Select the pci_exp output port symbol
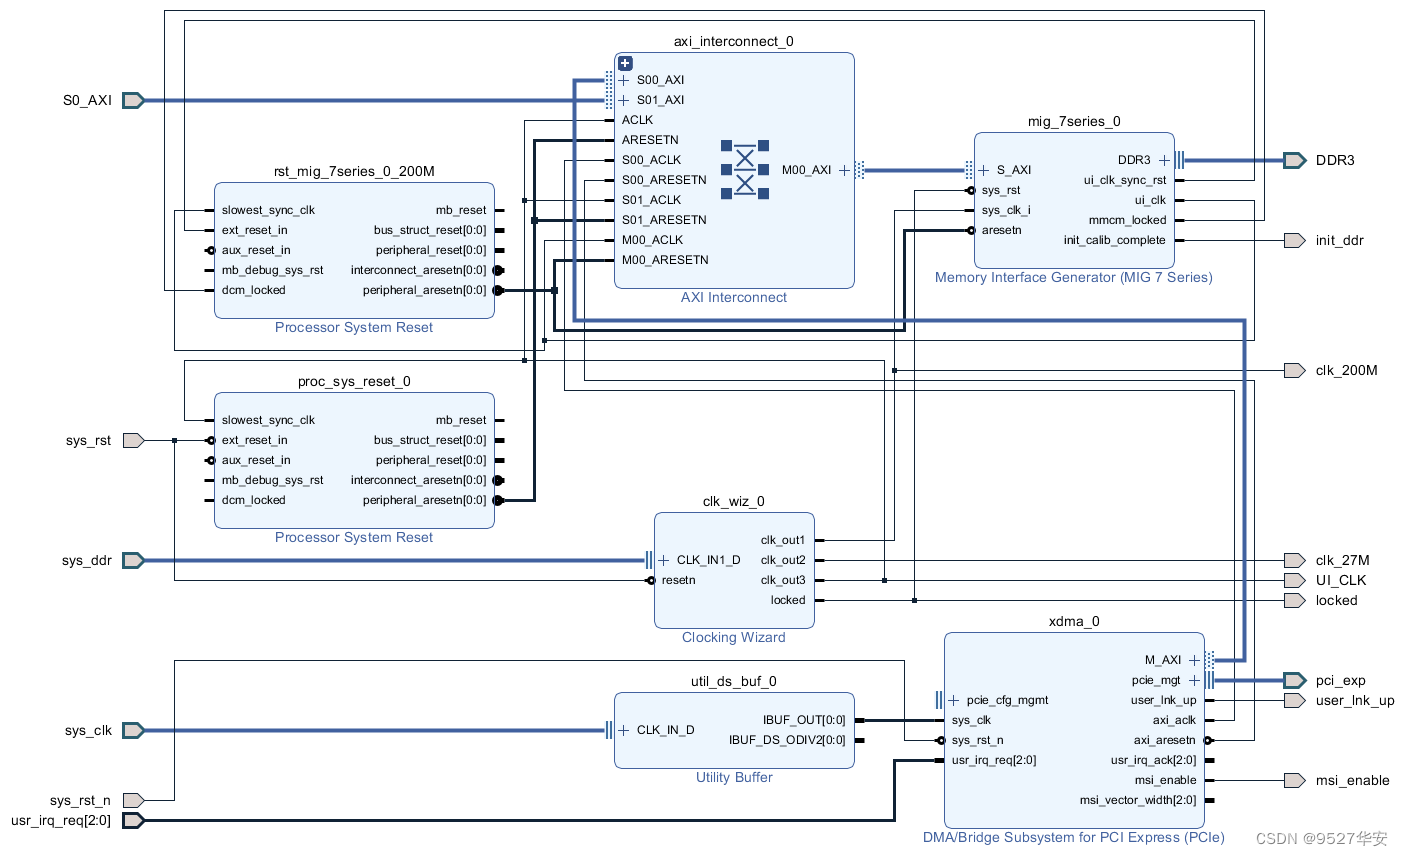1403x856 pixels. pos(1295,680)
